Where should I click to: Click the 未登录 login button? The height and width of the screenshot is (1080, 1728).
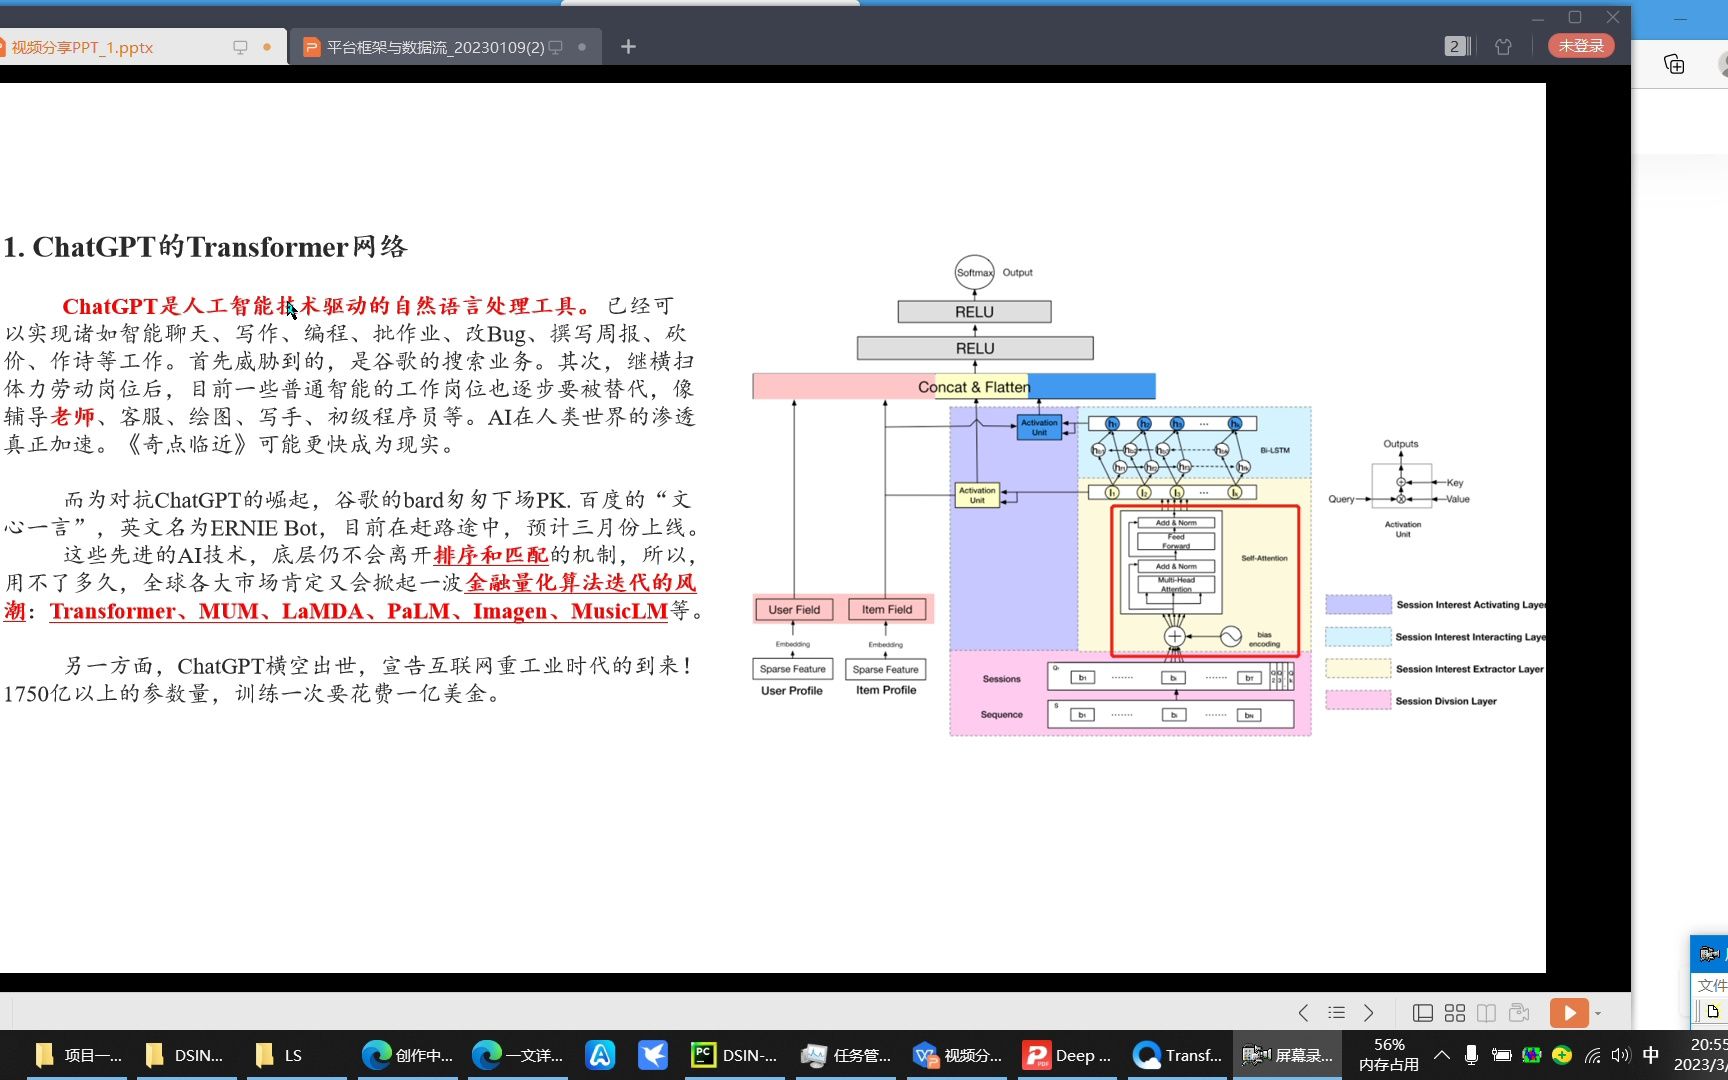[x=1580, y=45]
